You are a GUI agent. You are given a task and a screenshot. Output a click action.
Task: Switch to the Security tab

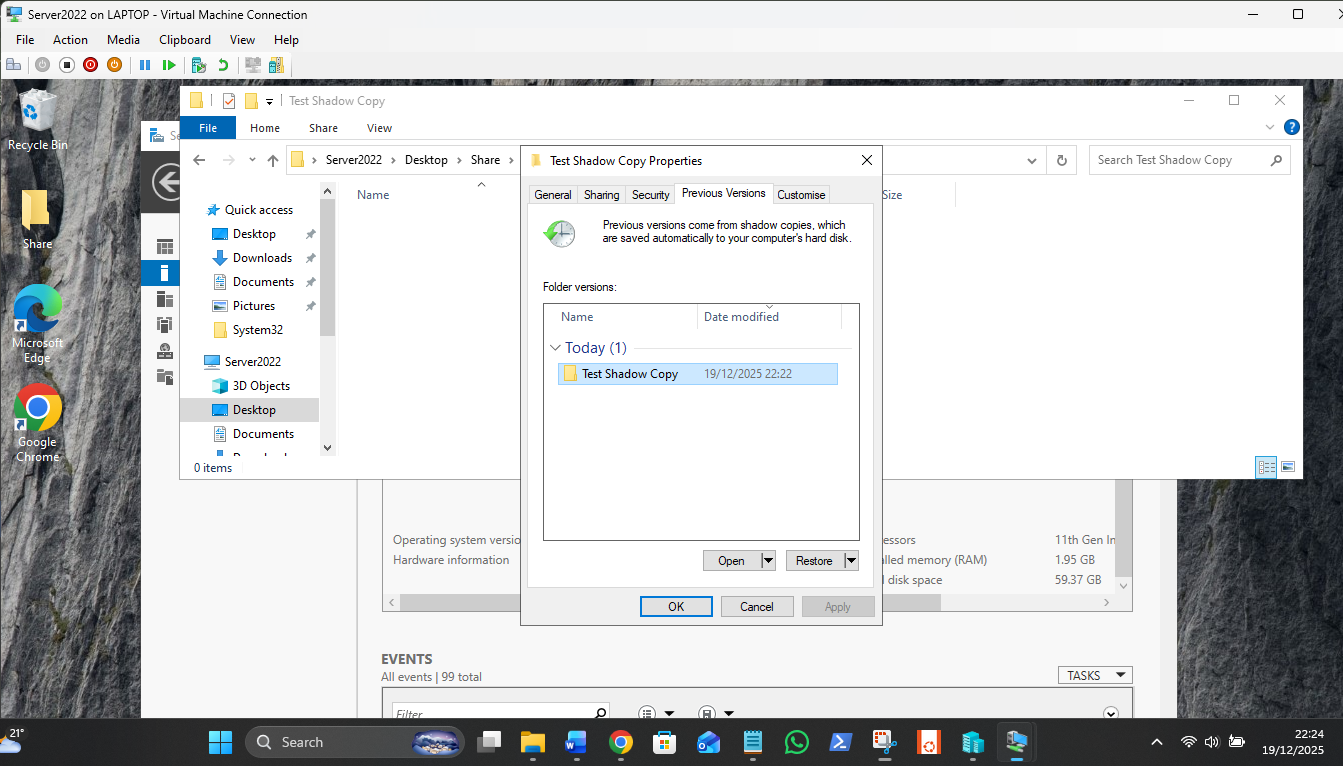650,195
